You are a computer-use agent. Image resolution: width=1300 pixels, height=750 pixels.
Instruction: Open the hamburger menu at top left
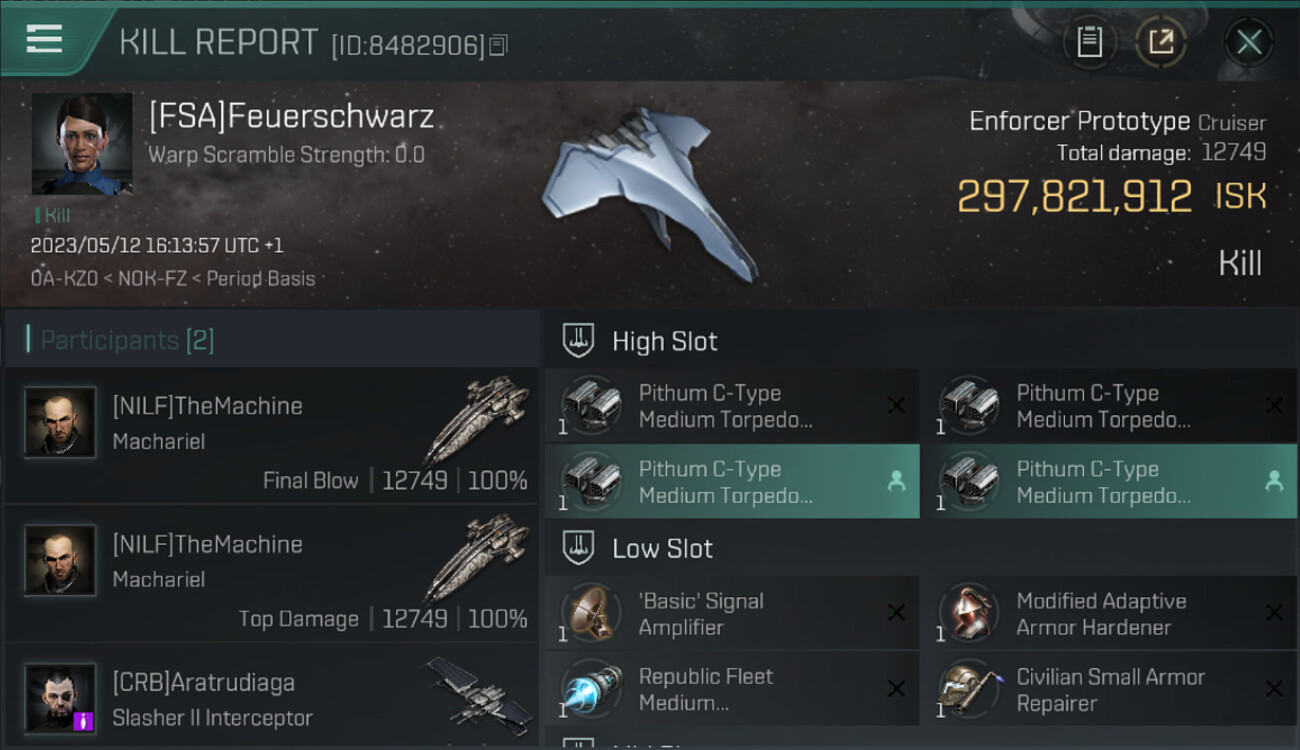(45, 39)
